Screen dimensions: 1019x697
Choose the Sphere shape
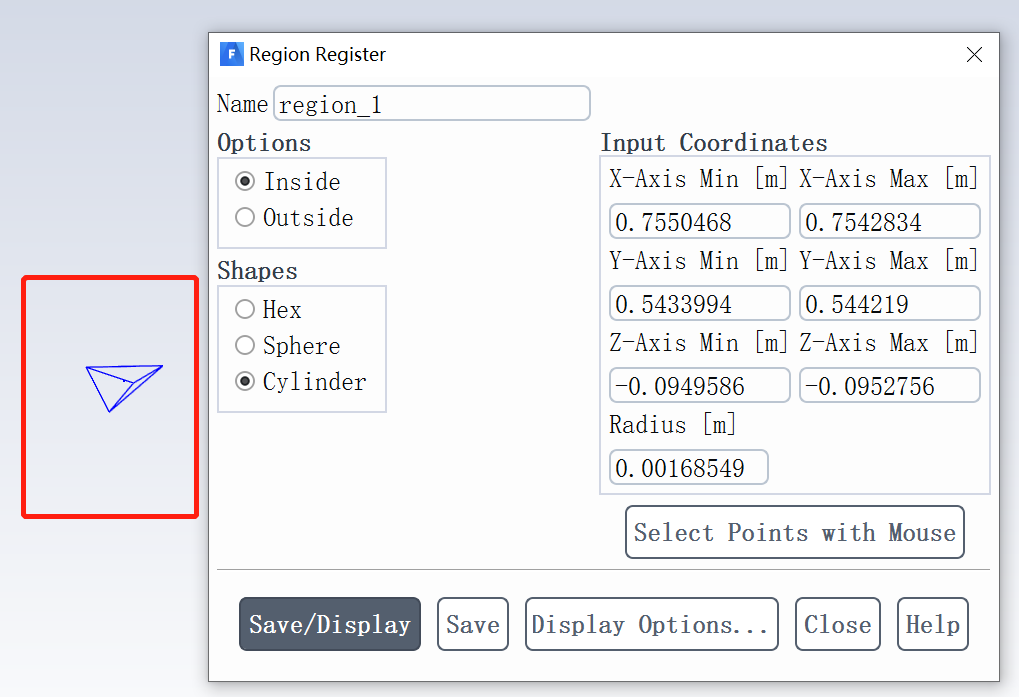point(245,346)
